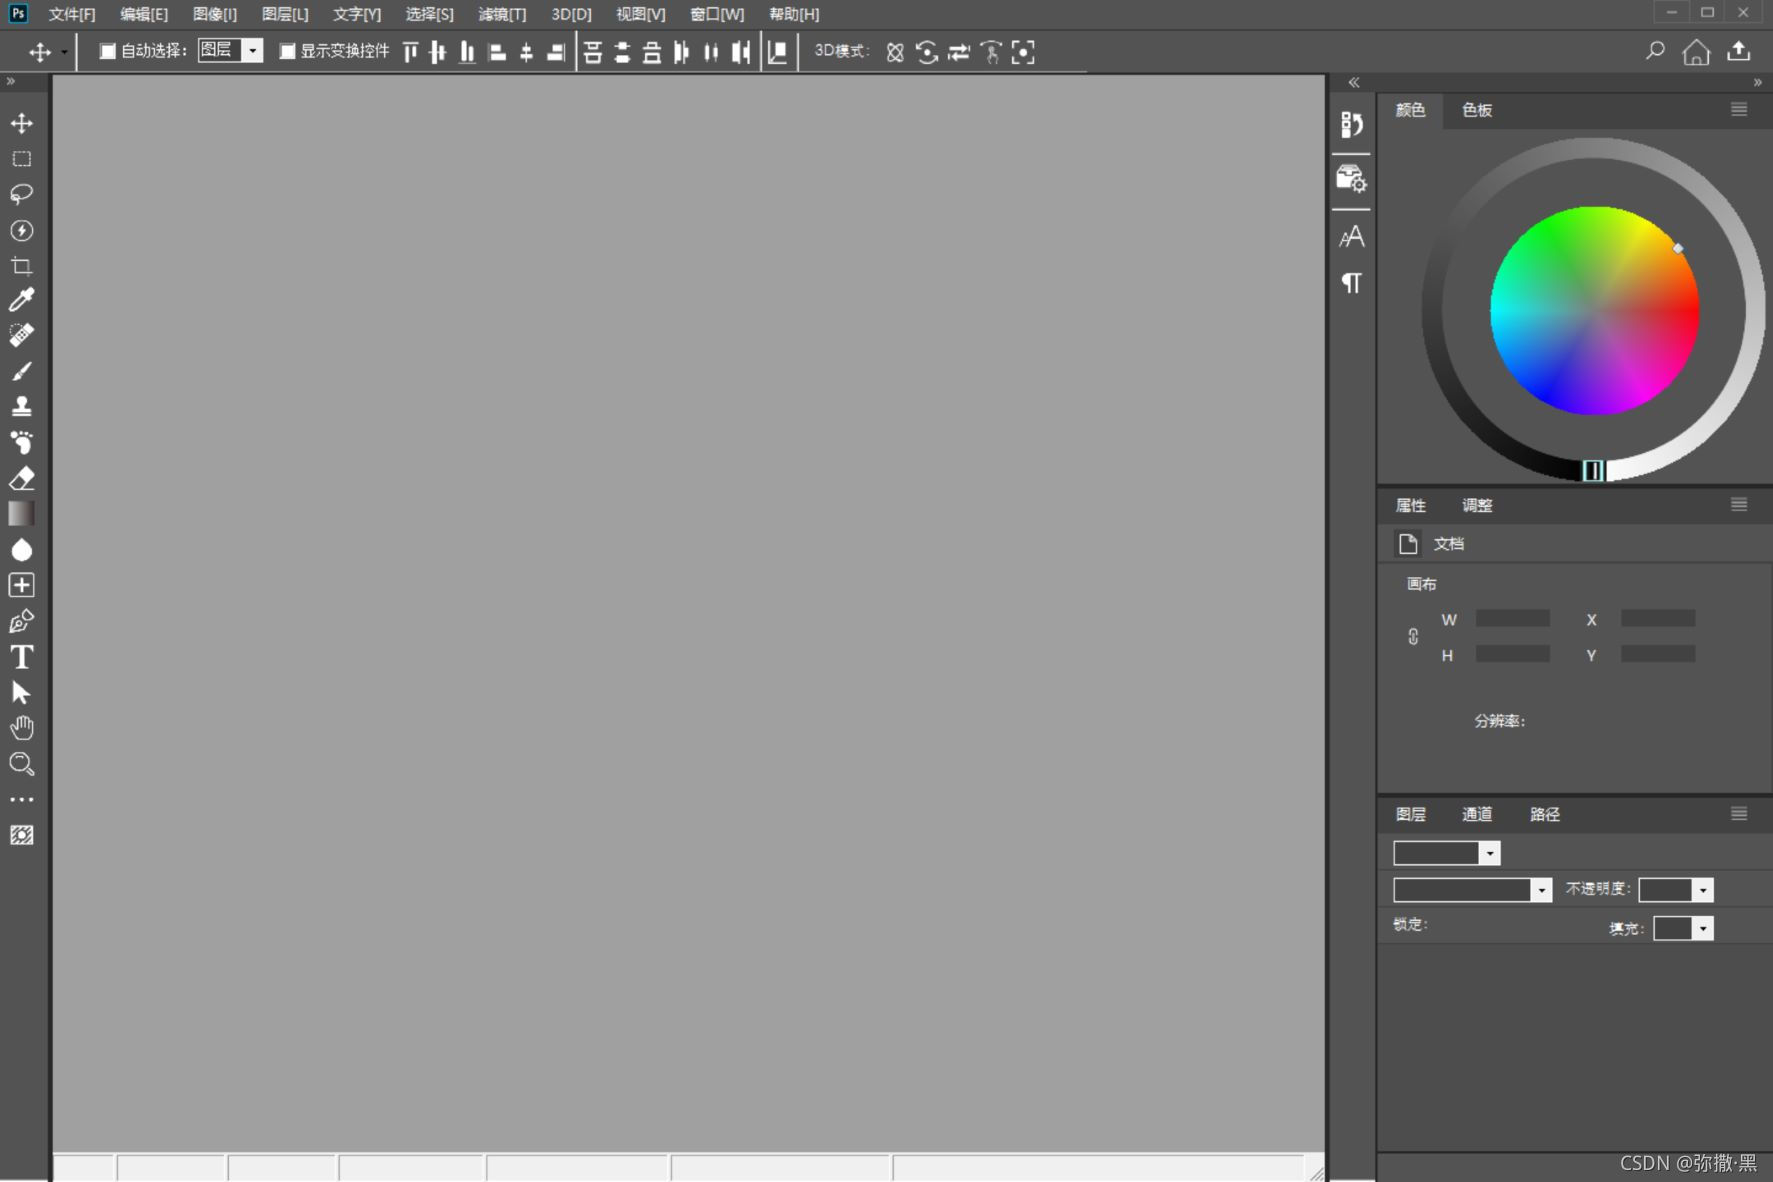Click the align top edges icon

click(410, 52)
